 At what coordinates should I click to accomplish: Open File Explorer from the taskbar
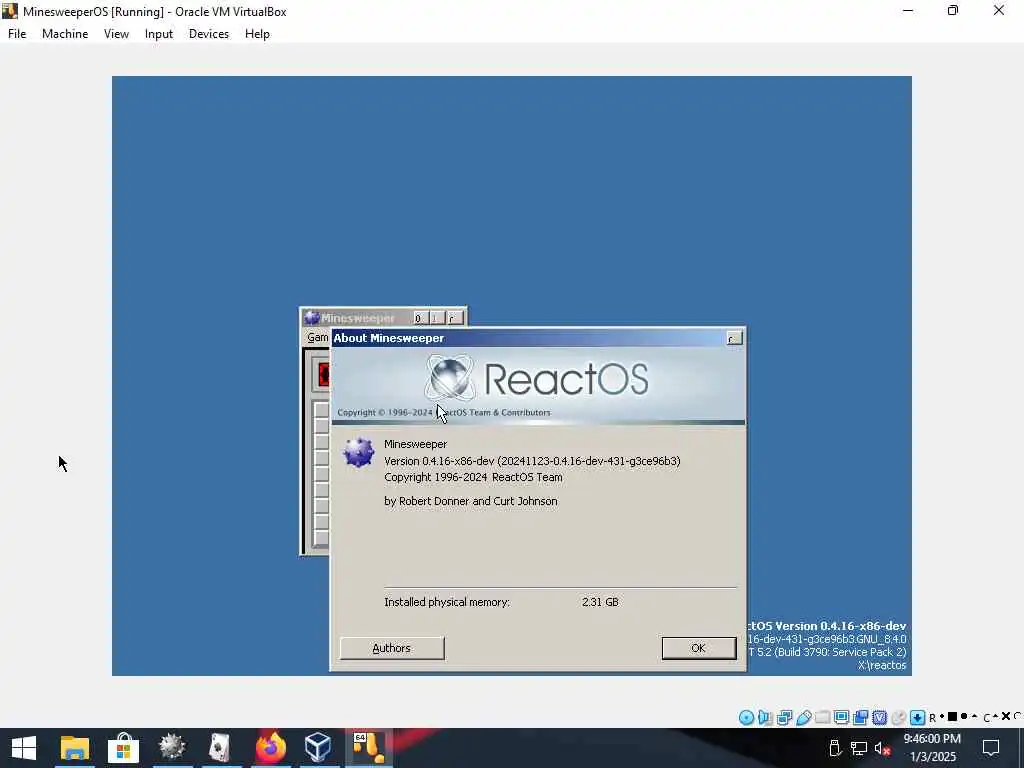[x=74, y=748]
